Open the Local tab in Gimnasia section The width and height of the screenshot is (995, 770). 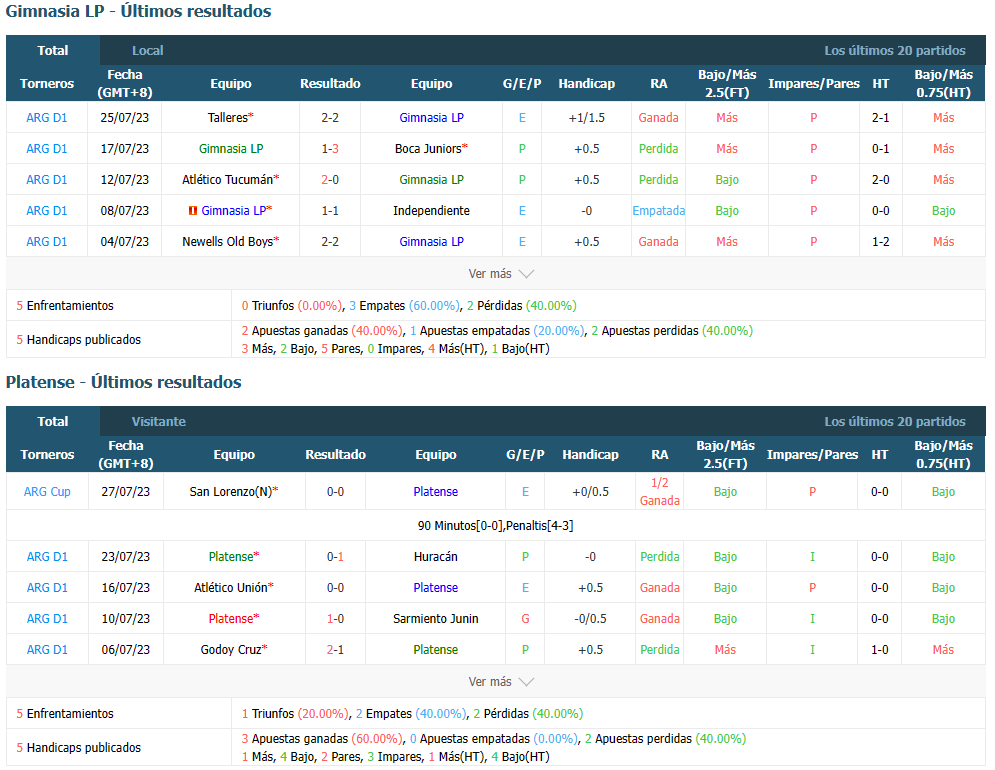pos(147,50)
